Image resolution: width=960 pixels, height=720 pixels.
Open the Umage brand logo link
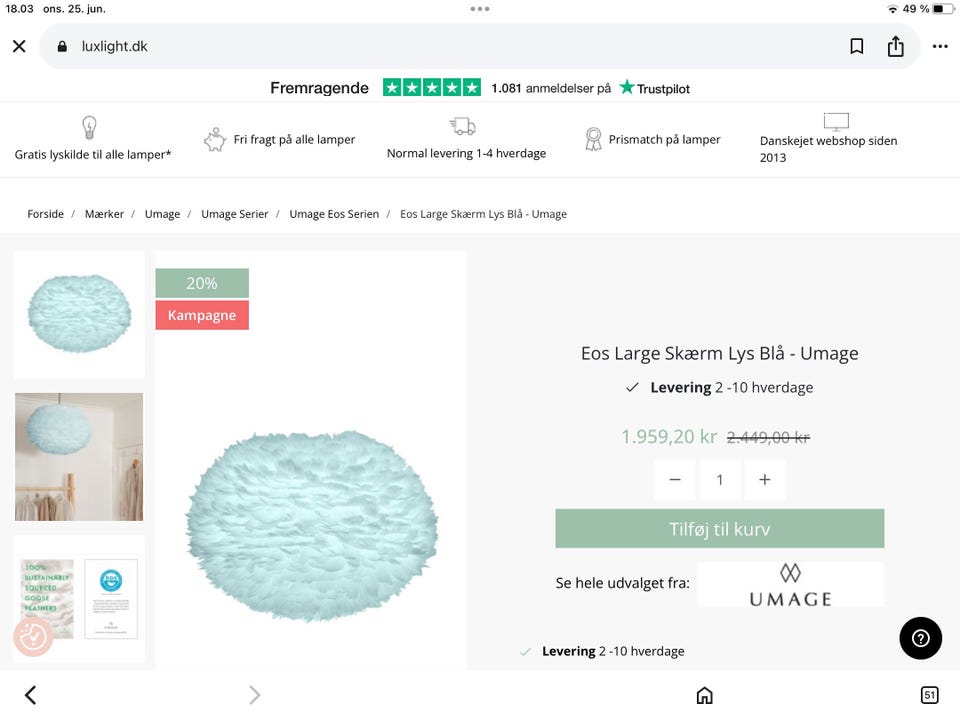pos(790,585)
